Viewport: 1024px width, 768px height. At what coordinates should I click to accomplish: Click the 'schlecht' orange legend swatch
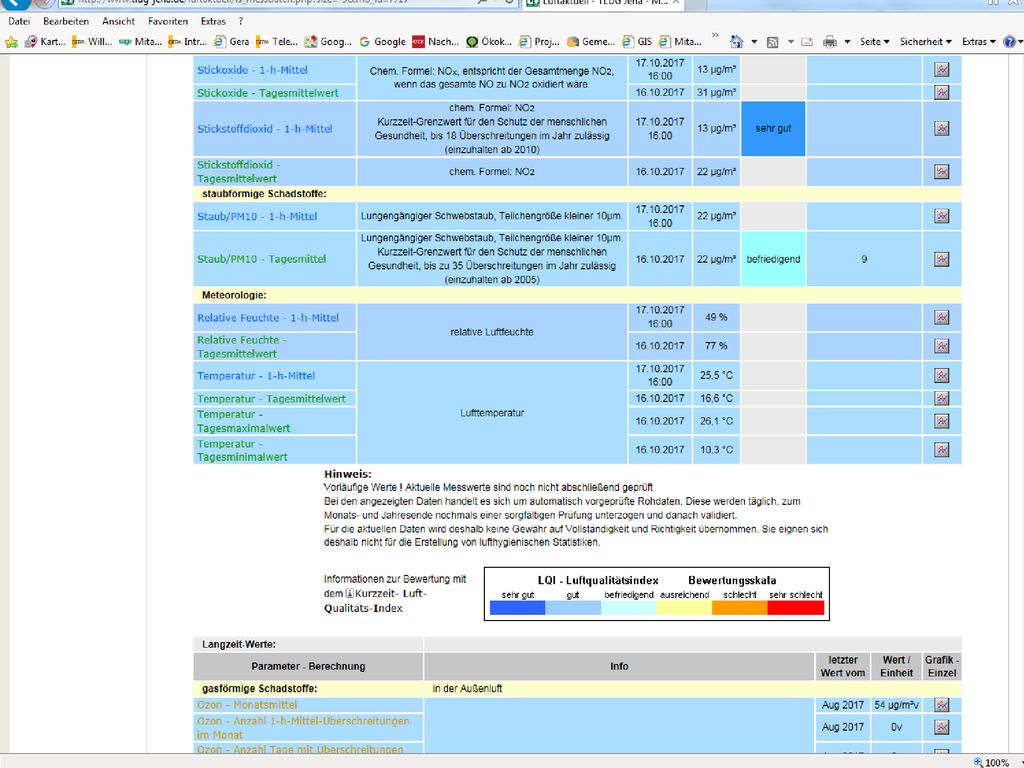739,608
